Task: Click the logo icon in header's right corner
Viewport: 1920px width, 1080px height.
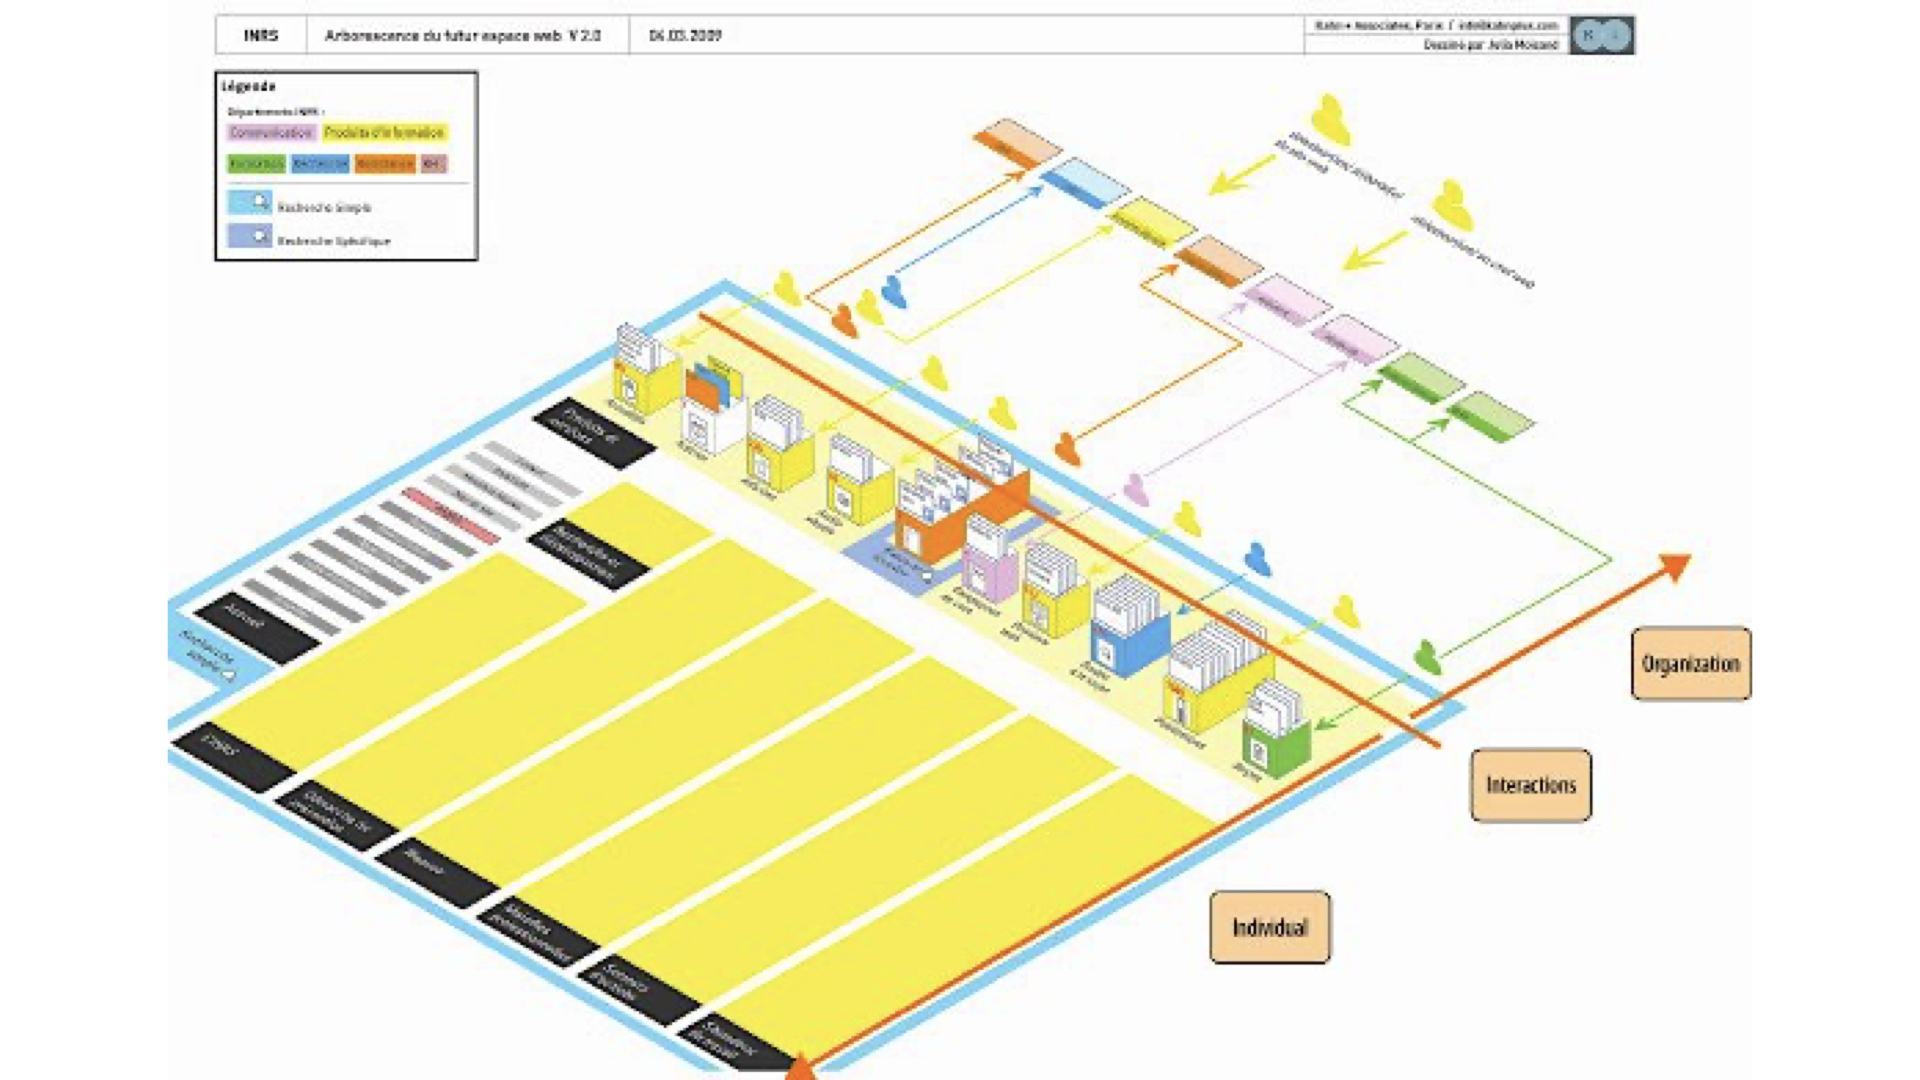Action: (1601, 35)
